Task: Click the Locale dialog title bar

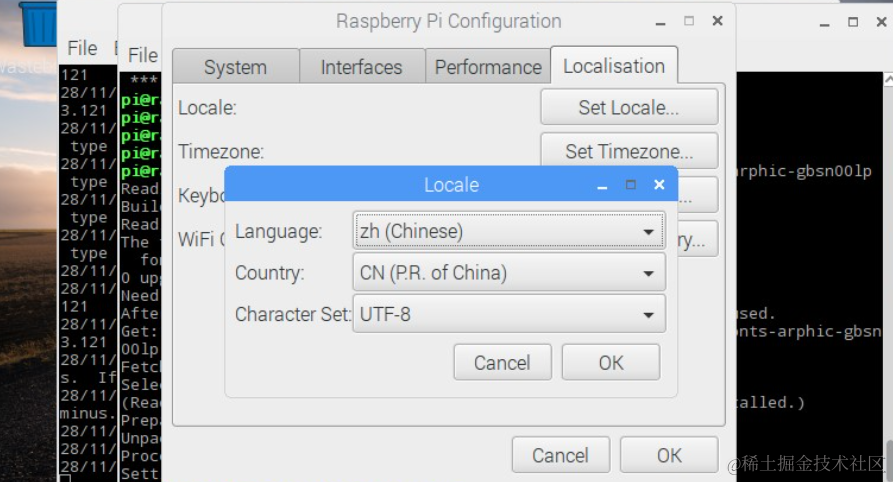Action: point(451,185)
